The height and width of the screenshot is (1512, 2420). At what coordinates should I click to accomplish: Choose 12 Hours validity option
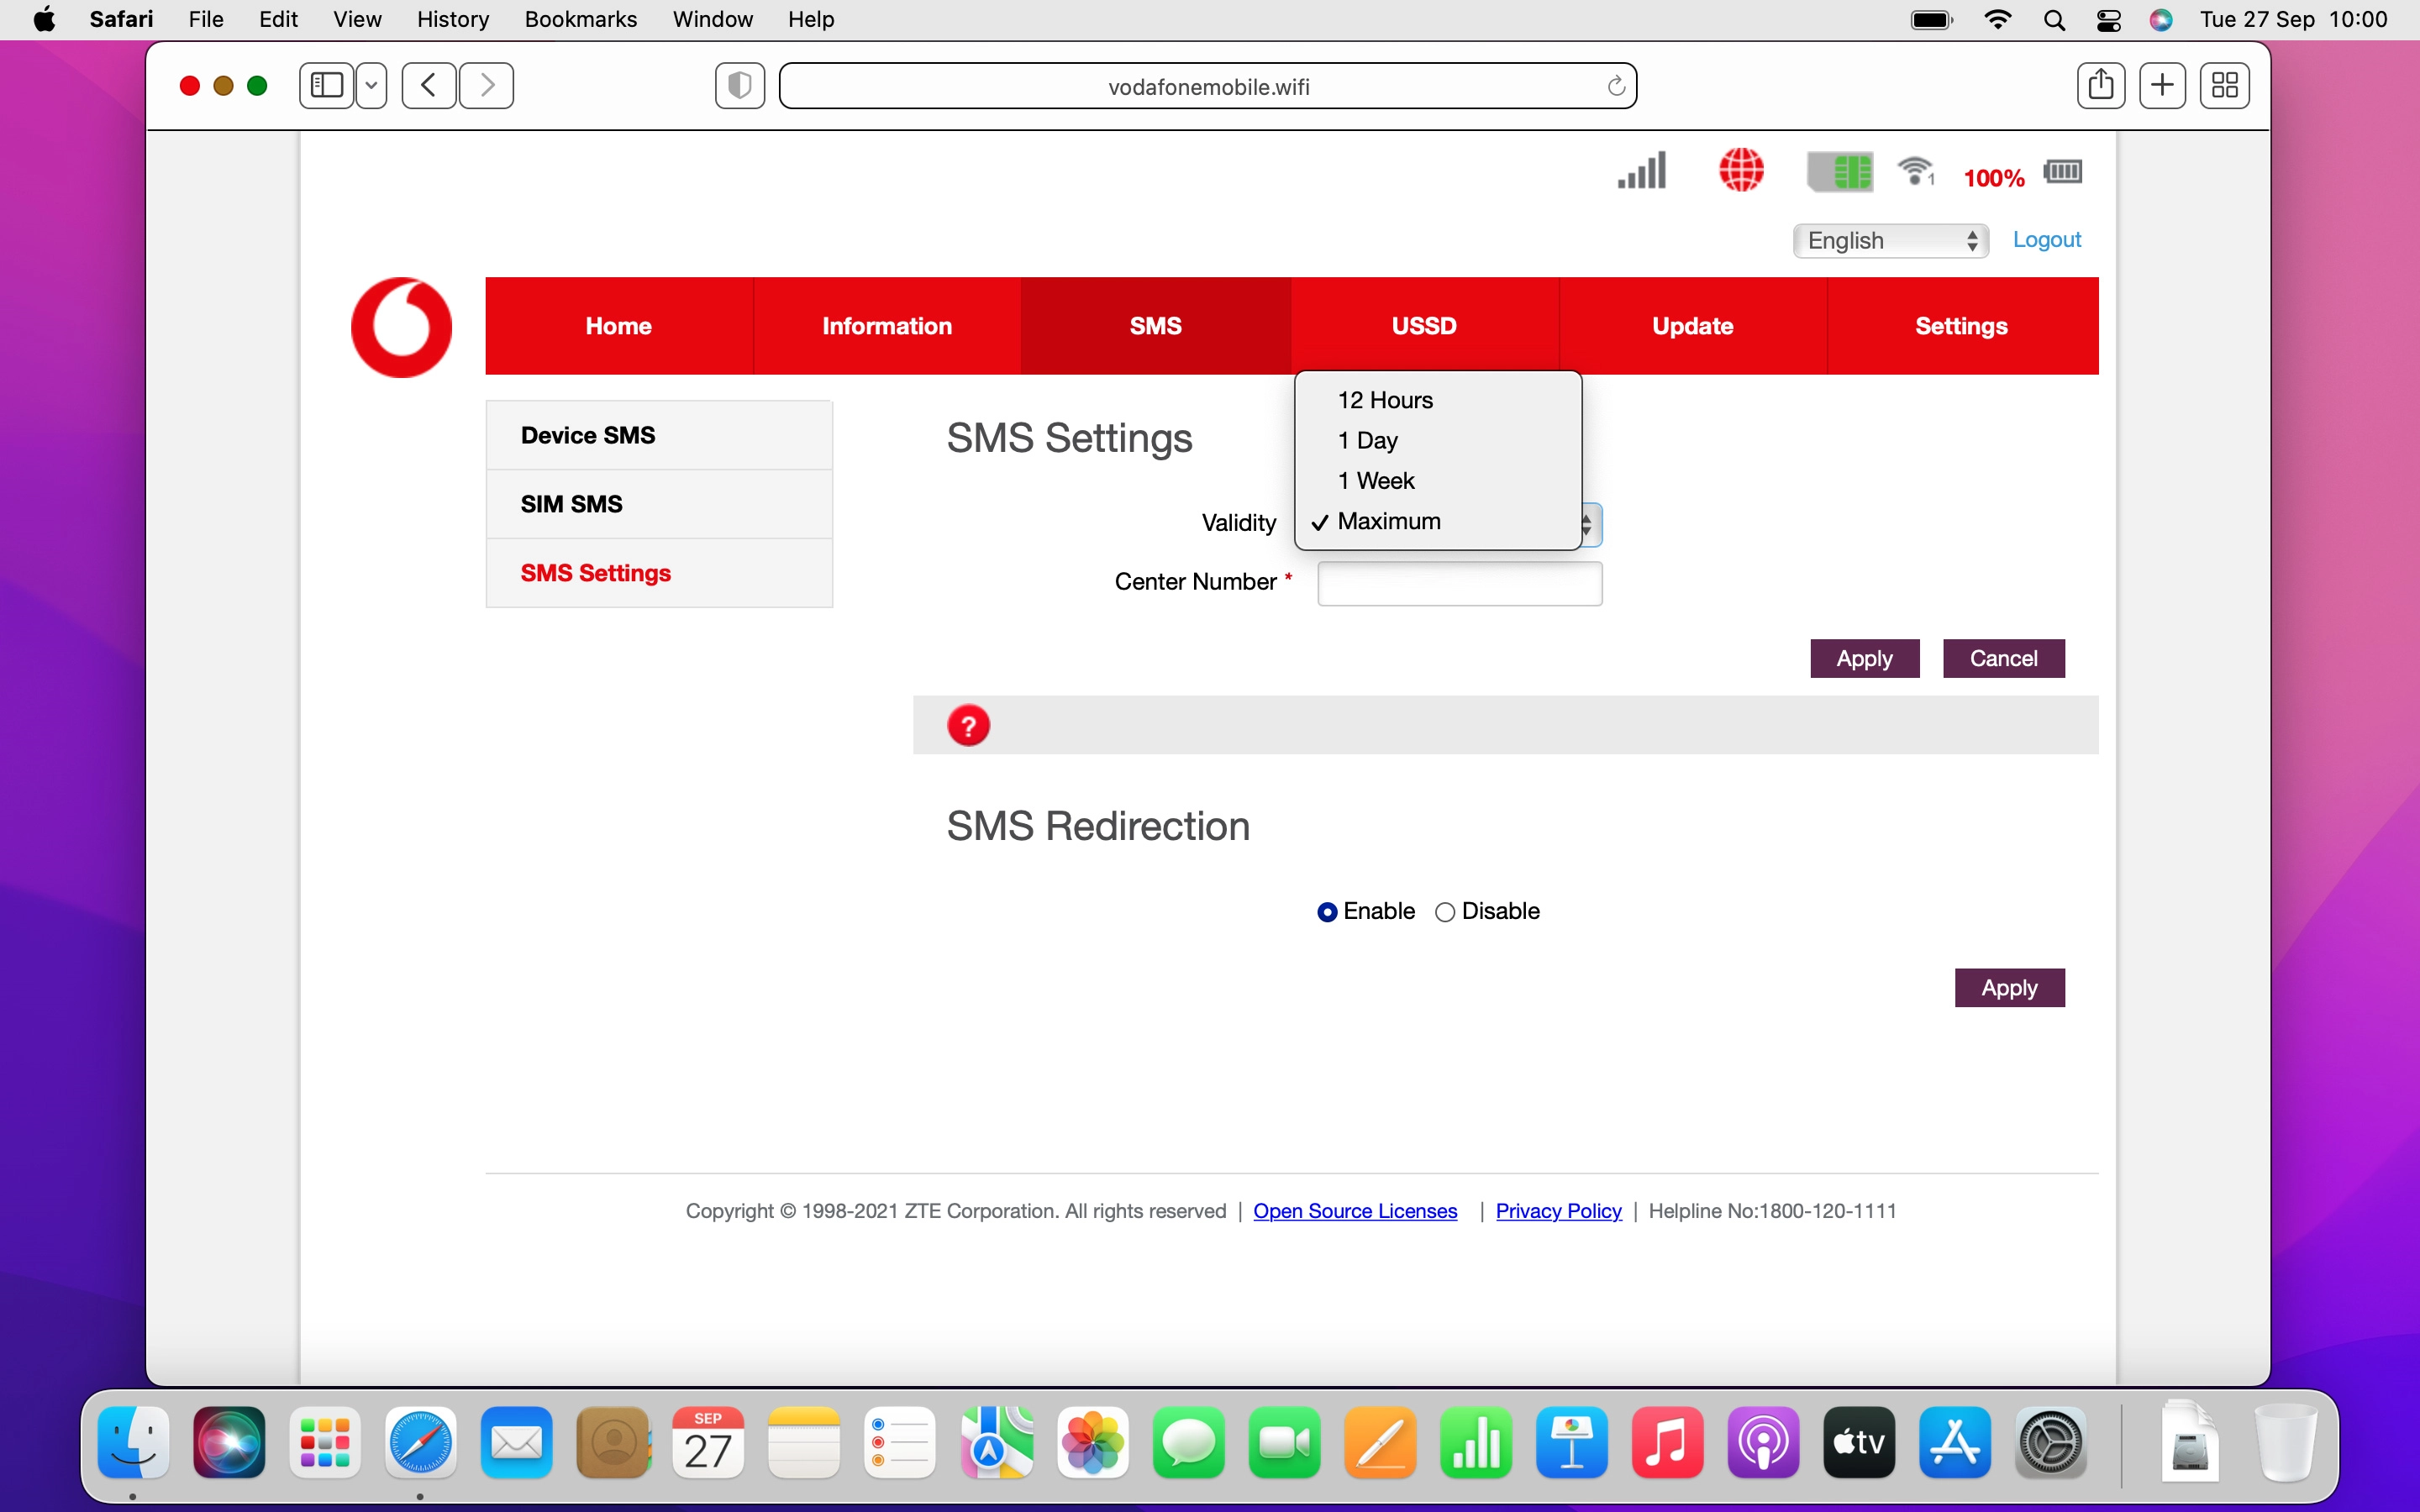[1385, 400]
